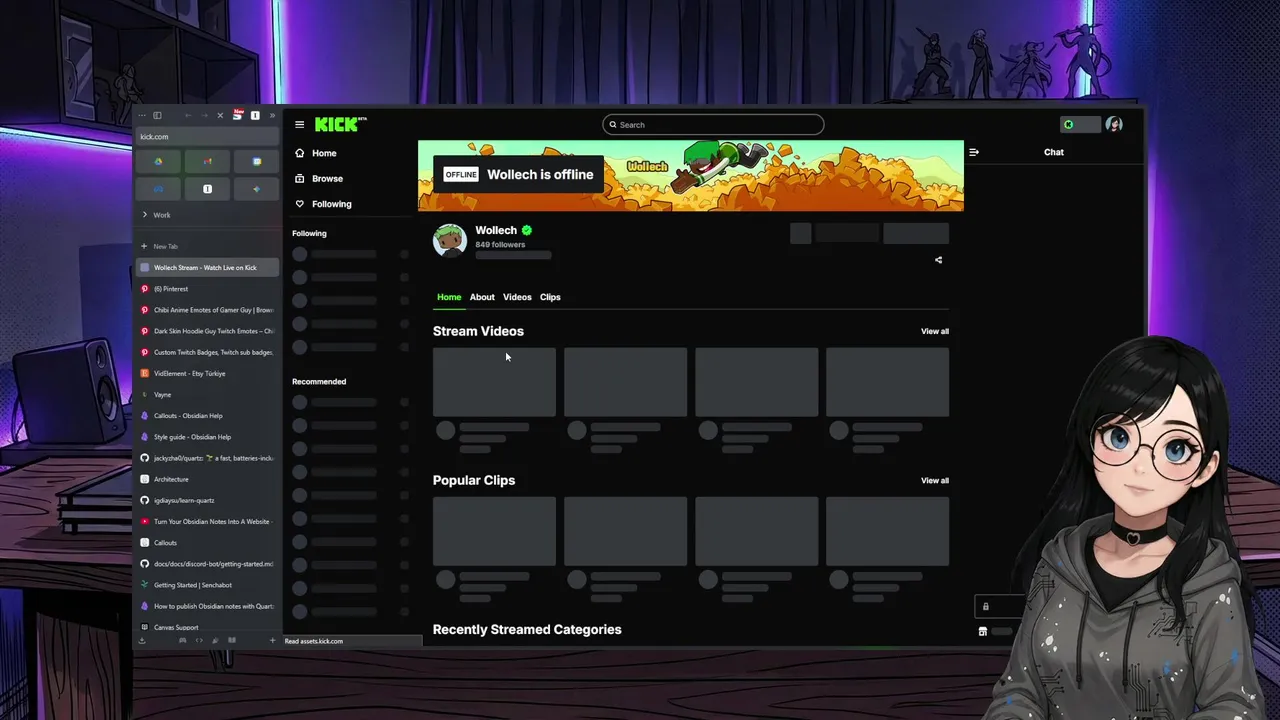This screenshot has width=1280, height=720.
Task: Select Wollech Stream - Watch Live tab
Action: [x=207, y=267]
